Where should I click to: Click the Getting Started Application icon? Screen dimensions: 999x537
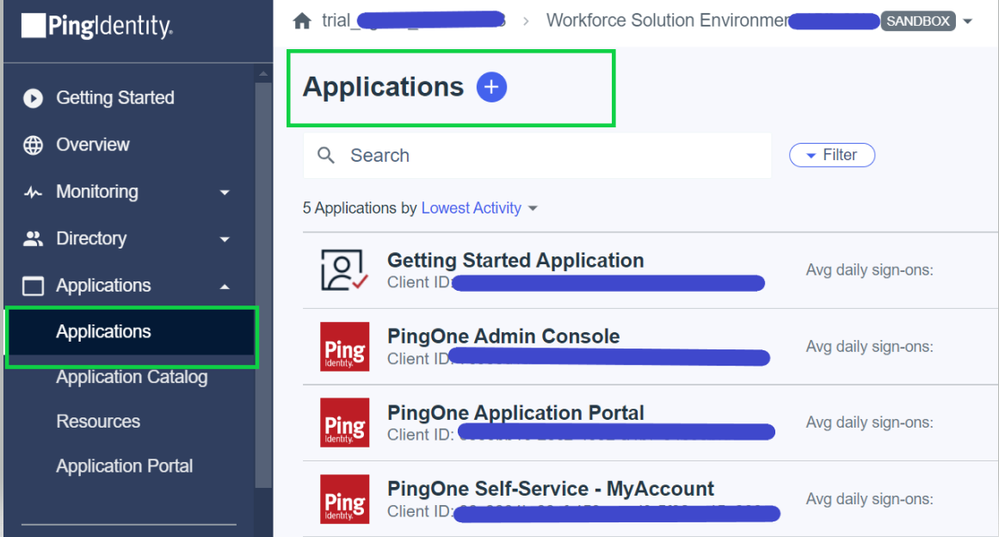coord(344,270)
